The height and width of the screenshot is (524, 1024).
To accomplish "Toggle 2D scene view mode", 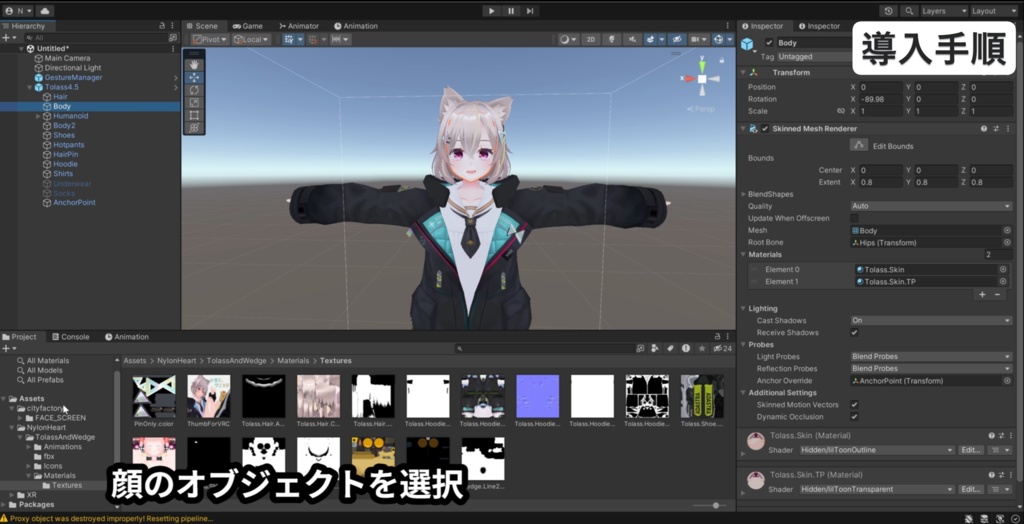I will 590,39.
